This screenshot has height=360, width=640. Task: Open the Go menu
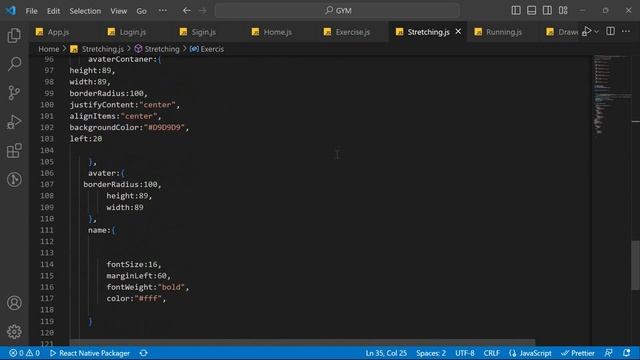coord(141,11)
